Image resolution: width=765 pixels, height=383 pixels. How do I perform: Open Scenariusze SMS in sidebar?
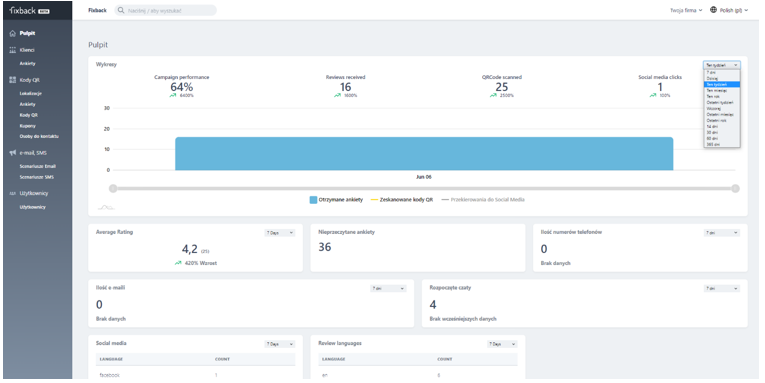[x=37, y=177]
